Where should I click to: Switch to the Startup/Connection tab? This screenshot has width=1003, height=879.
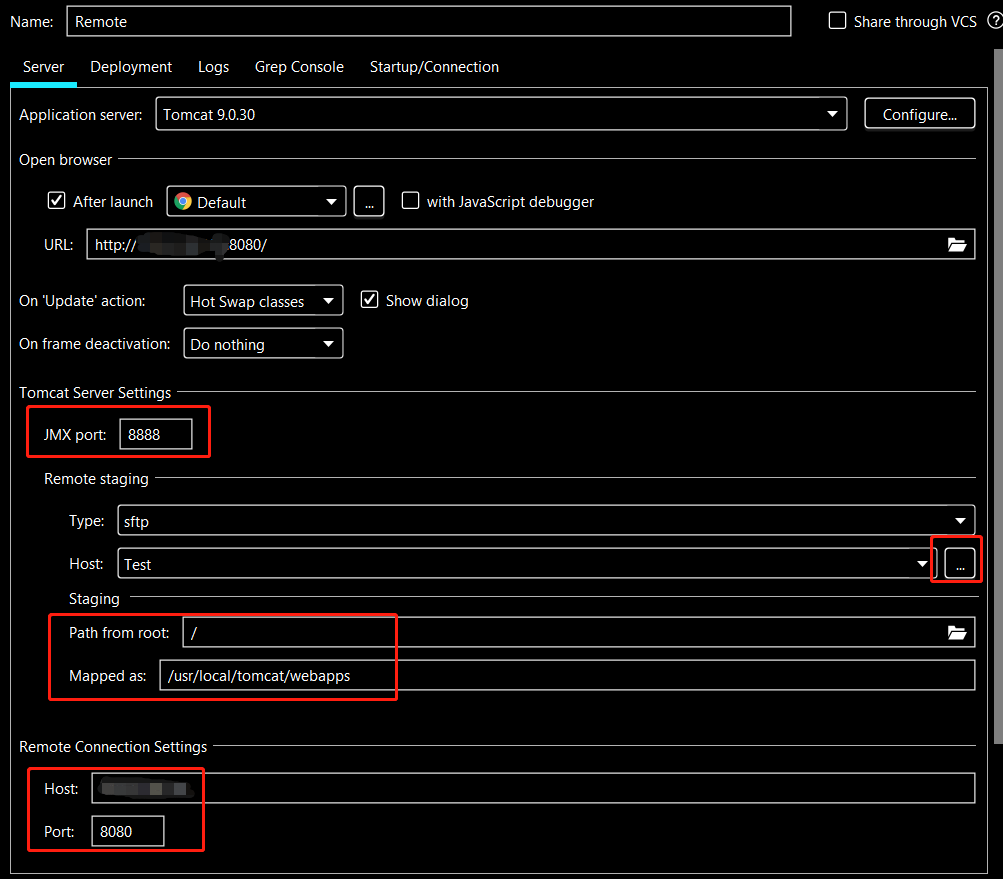click(434, 67)
